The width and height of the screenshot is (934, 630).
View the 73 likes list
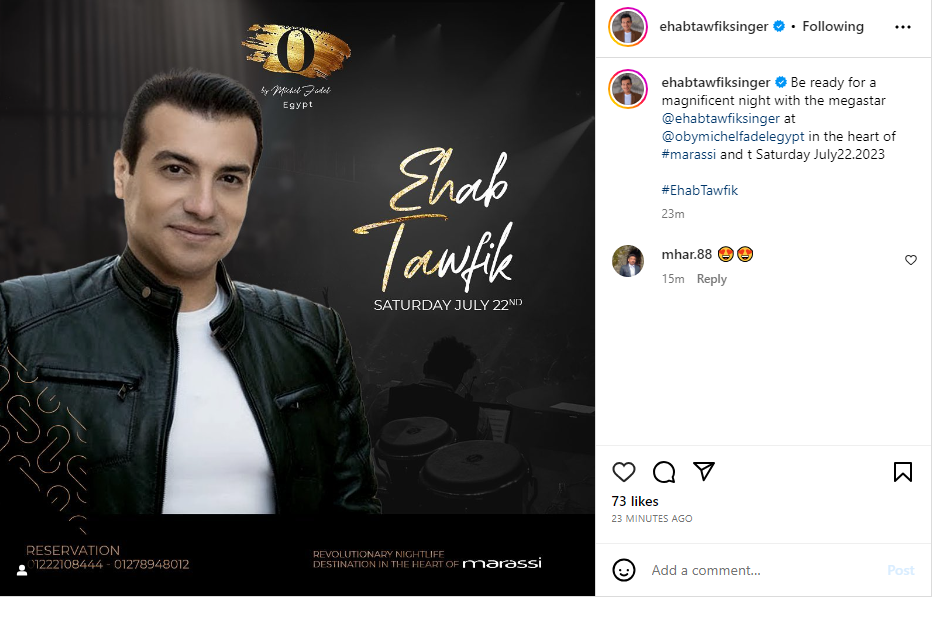[x=635, y=501]
